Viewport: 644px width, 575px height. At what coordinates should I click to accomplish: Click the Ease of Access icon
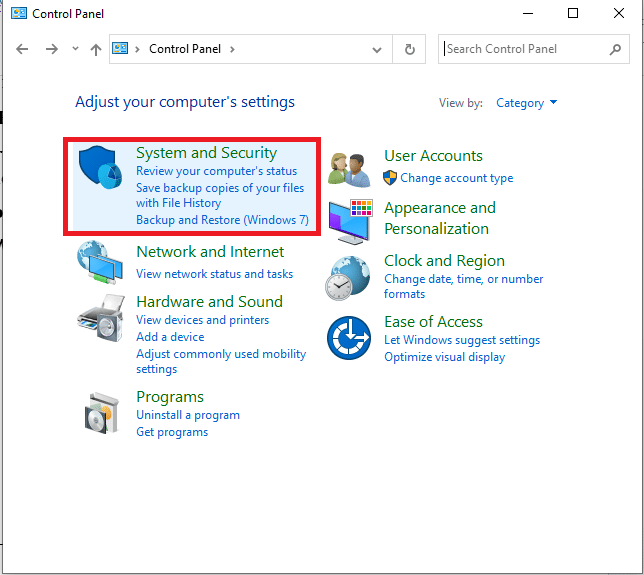[x=349, y=338]
